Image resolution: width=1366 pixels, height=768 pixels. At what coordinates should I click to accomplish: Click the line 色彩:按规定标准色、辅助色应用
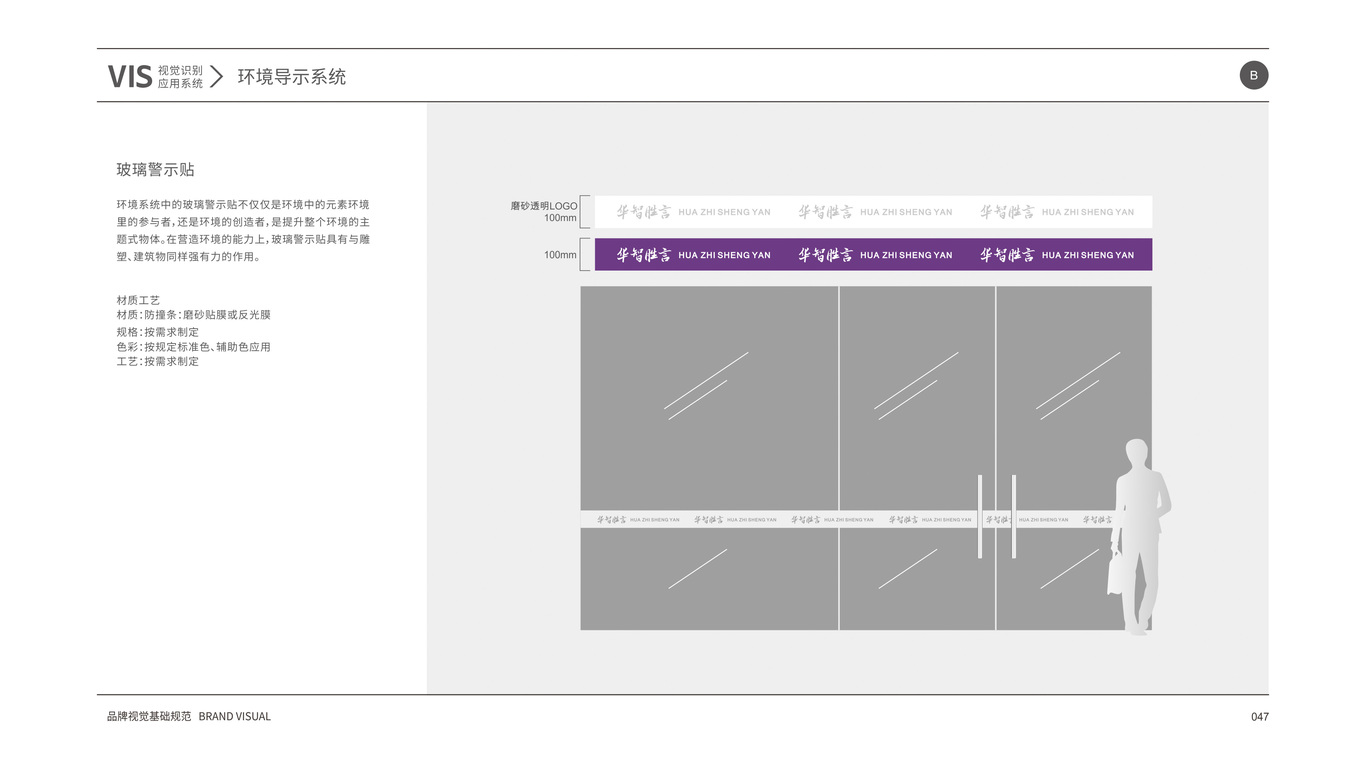[193, 347]
